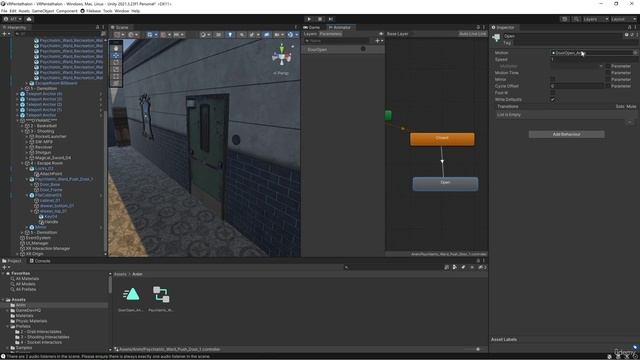Viewport: 640px width, 360px height.
Task: Open the Motion object picker circle
Action: point(635,53)
